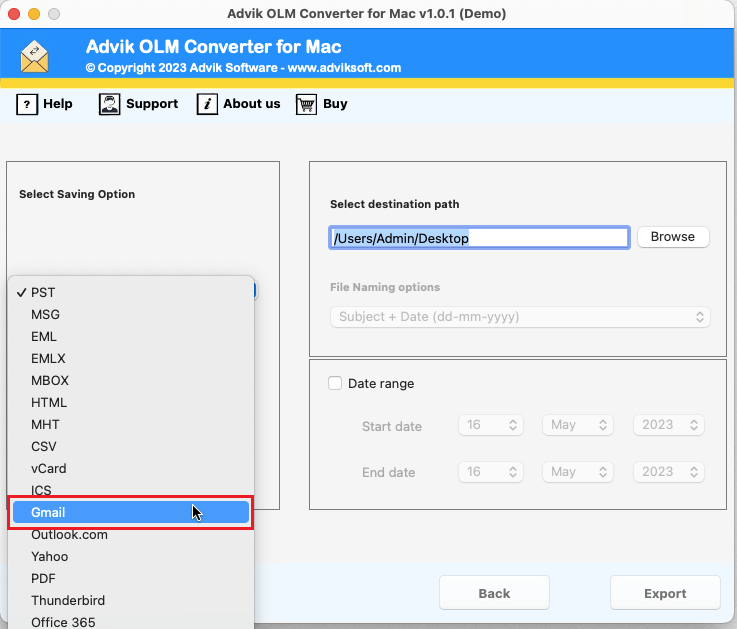Open Start date month selector
The height and width of the screenshot is (629, 737).
[x=578, y=425]
